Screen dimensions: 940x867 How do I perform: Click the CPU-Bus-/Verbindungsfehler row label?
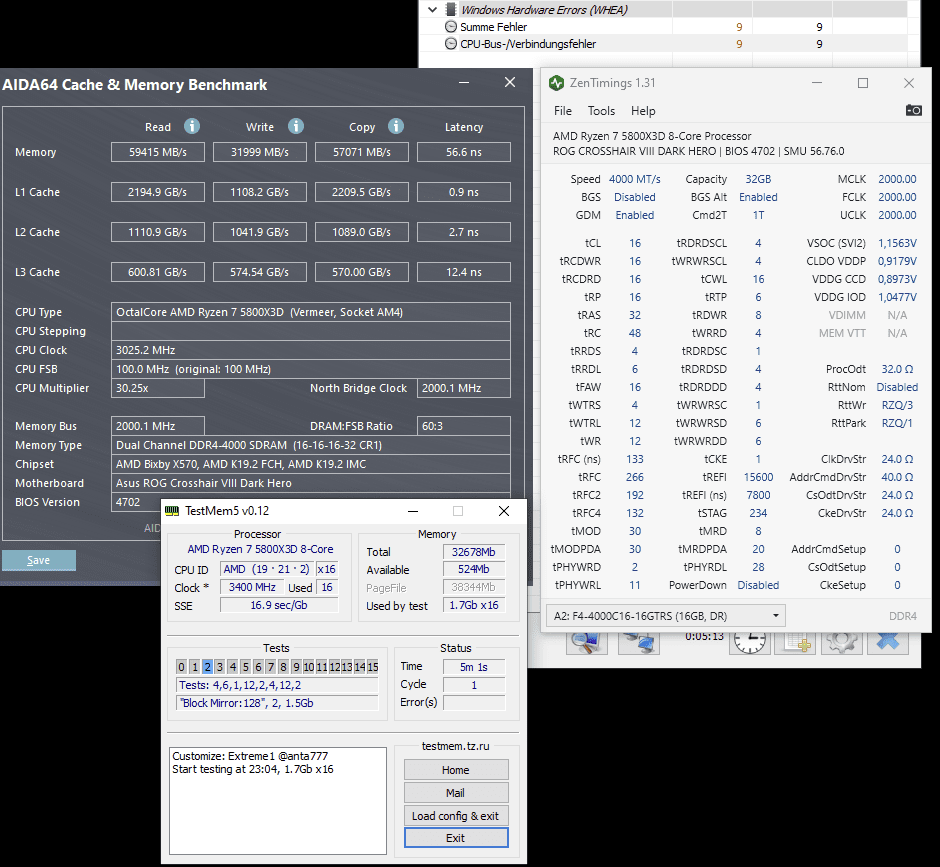click(x=528, y=44)
